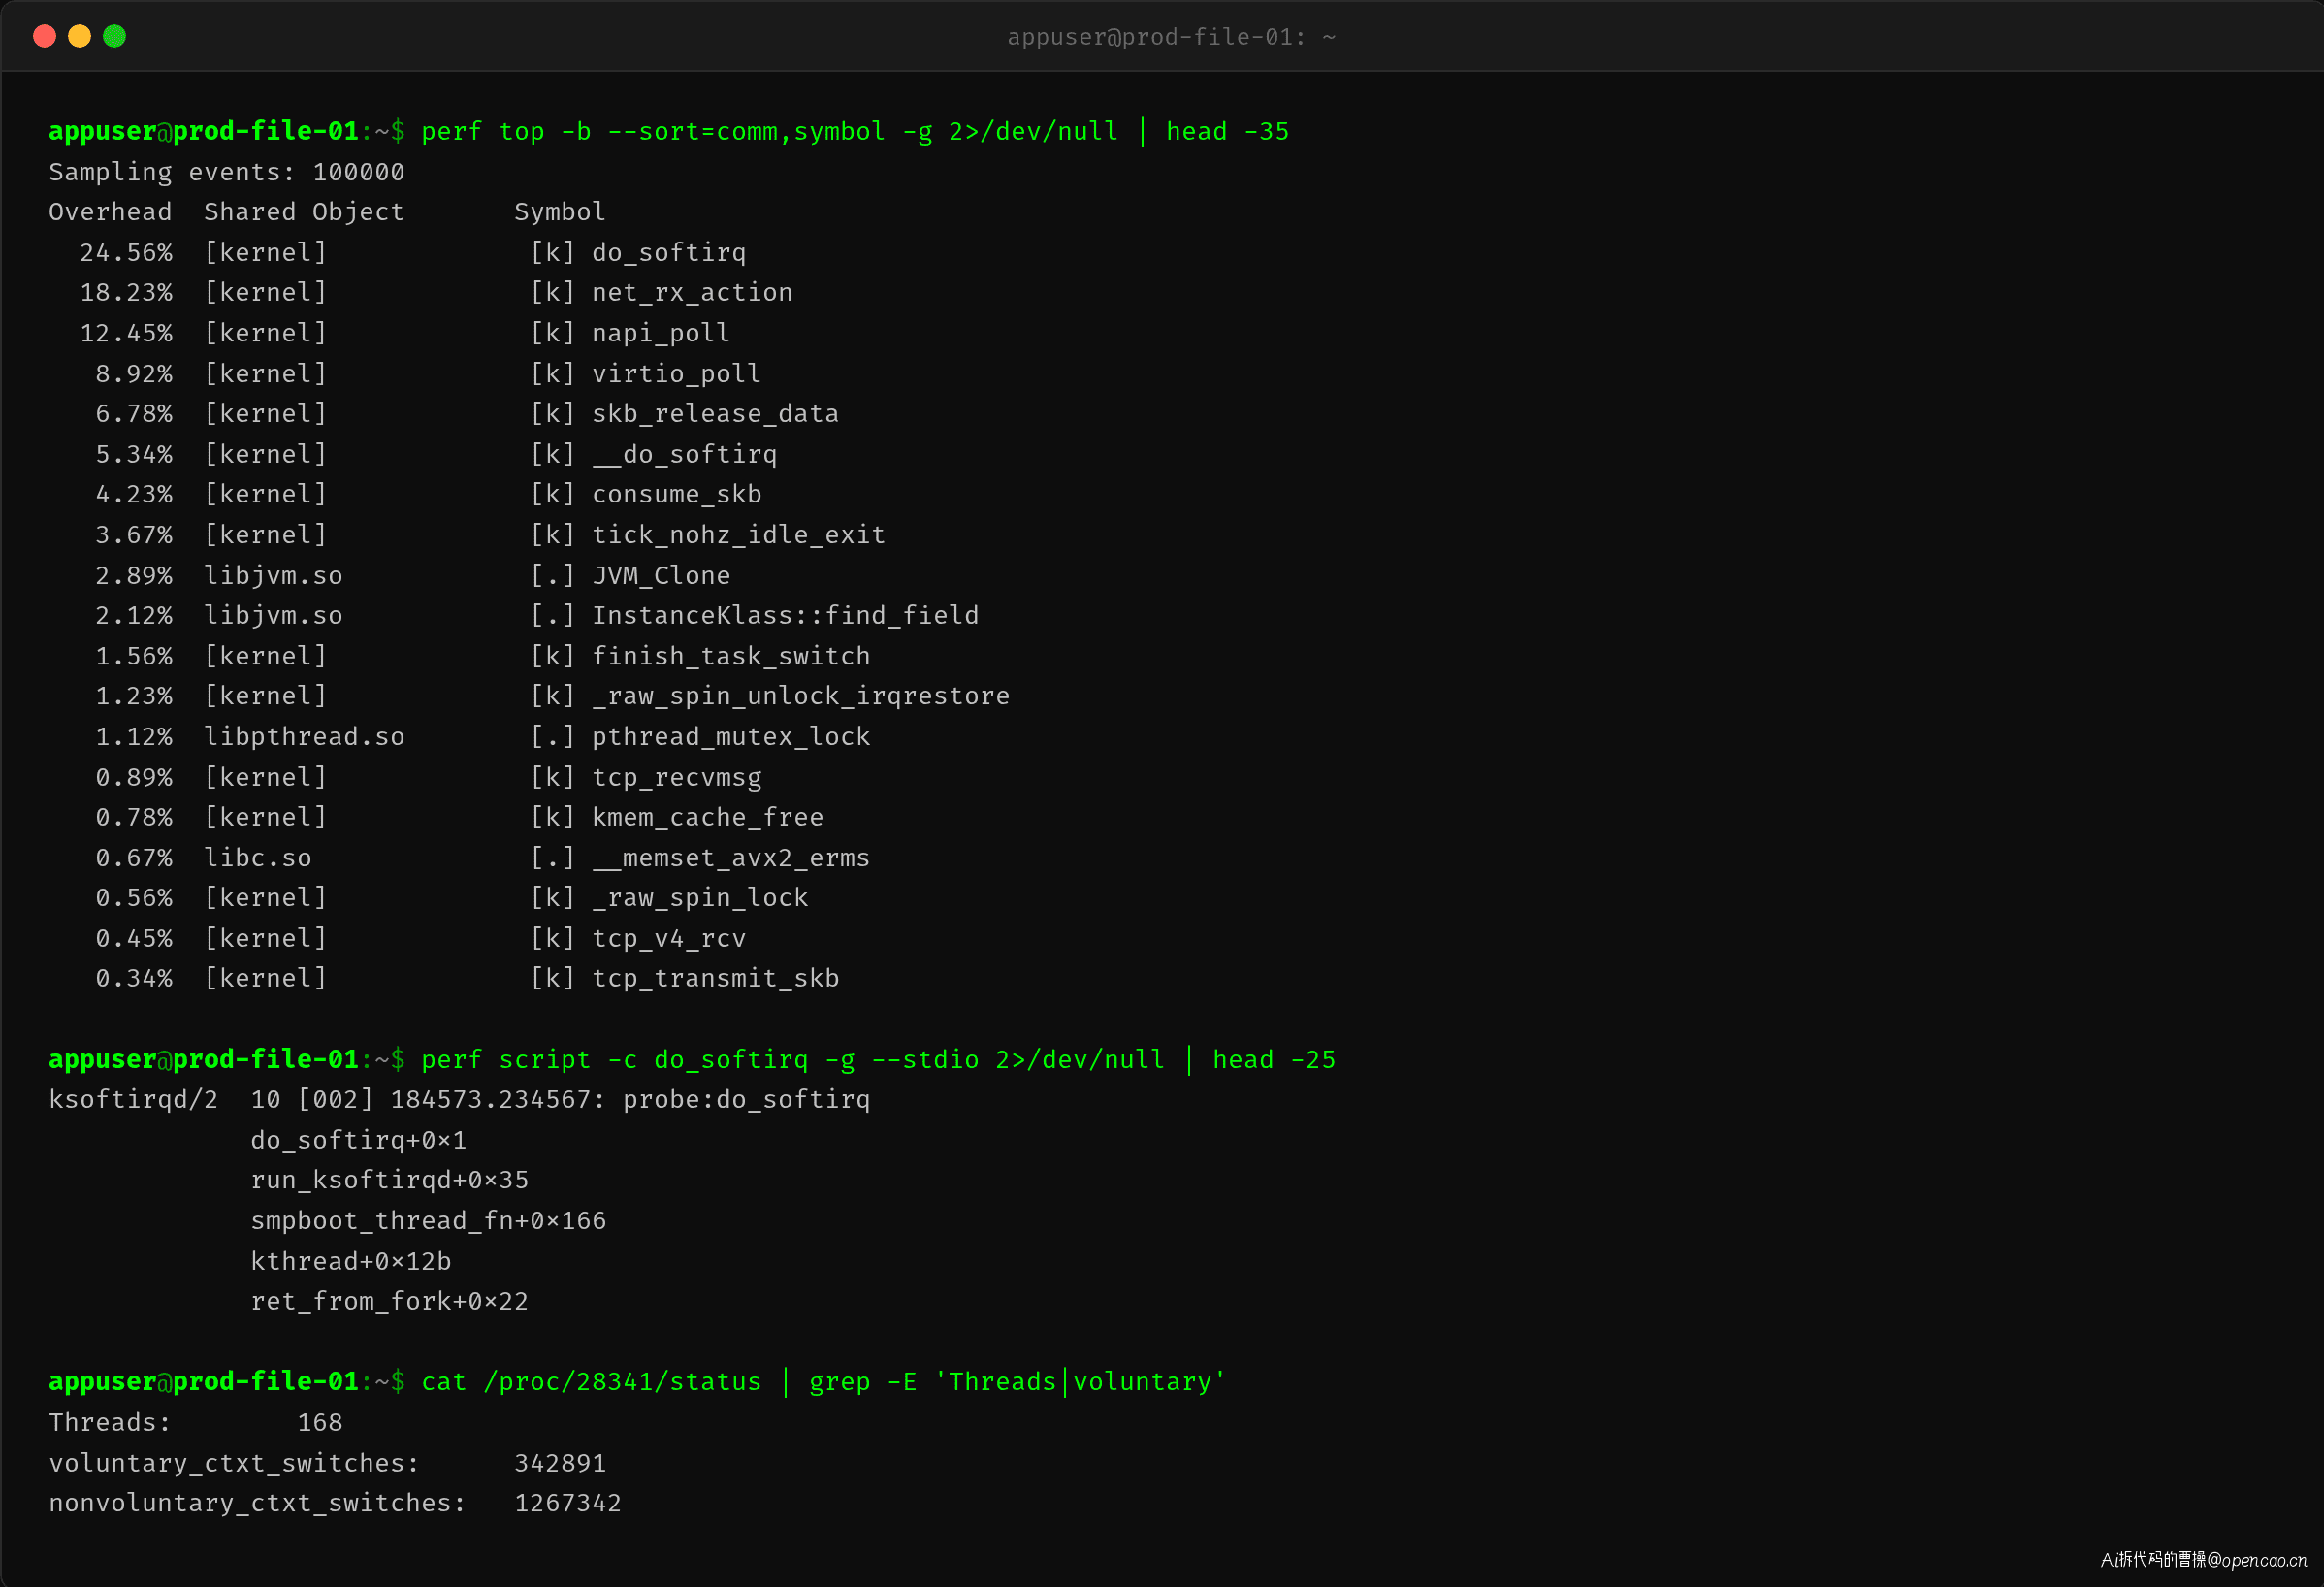Image resolution: width=2324 pixels, height=1587 pixels.
Task: Click the 'tcp_transmit_skb' symbol
Action: (x=715, y=978)
